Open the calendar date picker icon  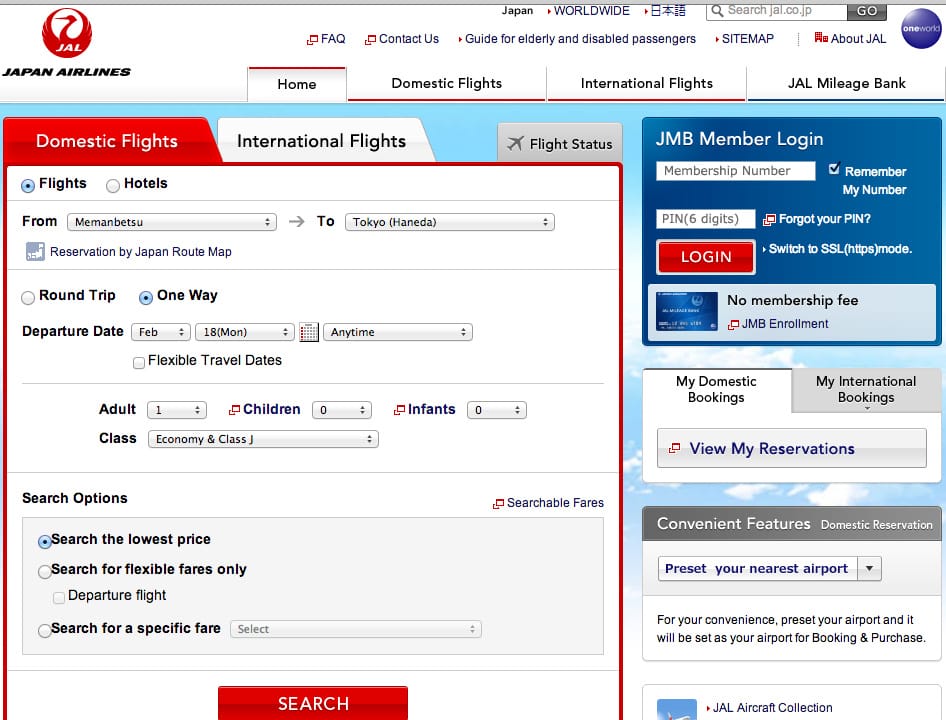(309, 332)
